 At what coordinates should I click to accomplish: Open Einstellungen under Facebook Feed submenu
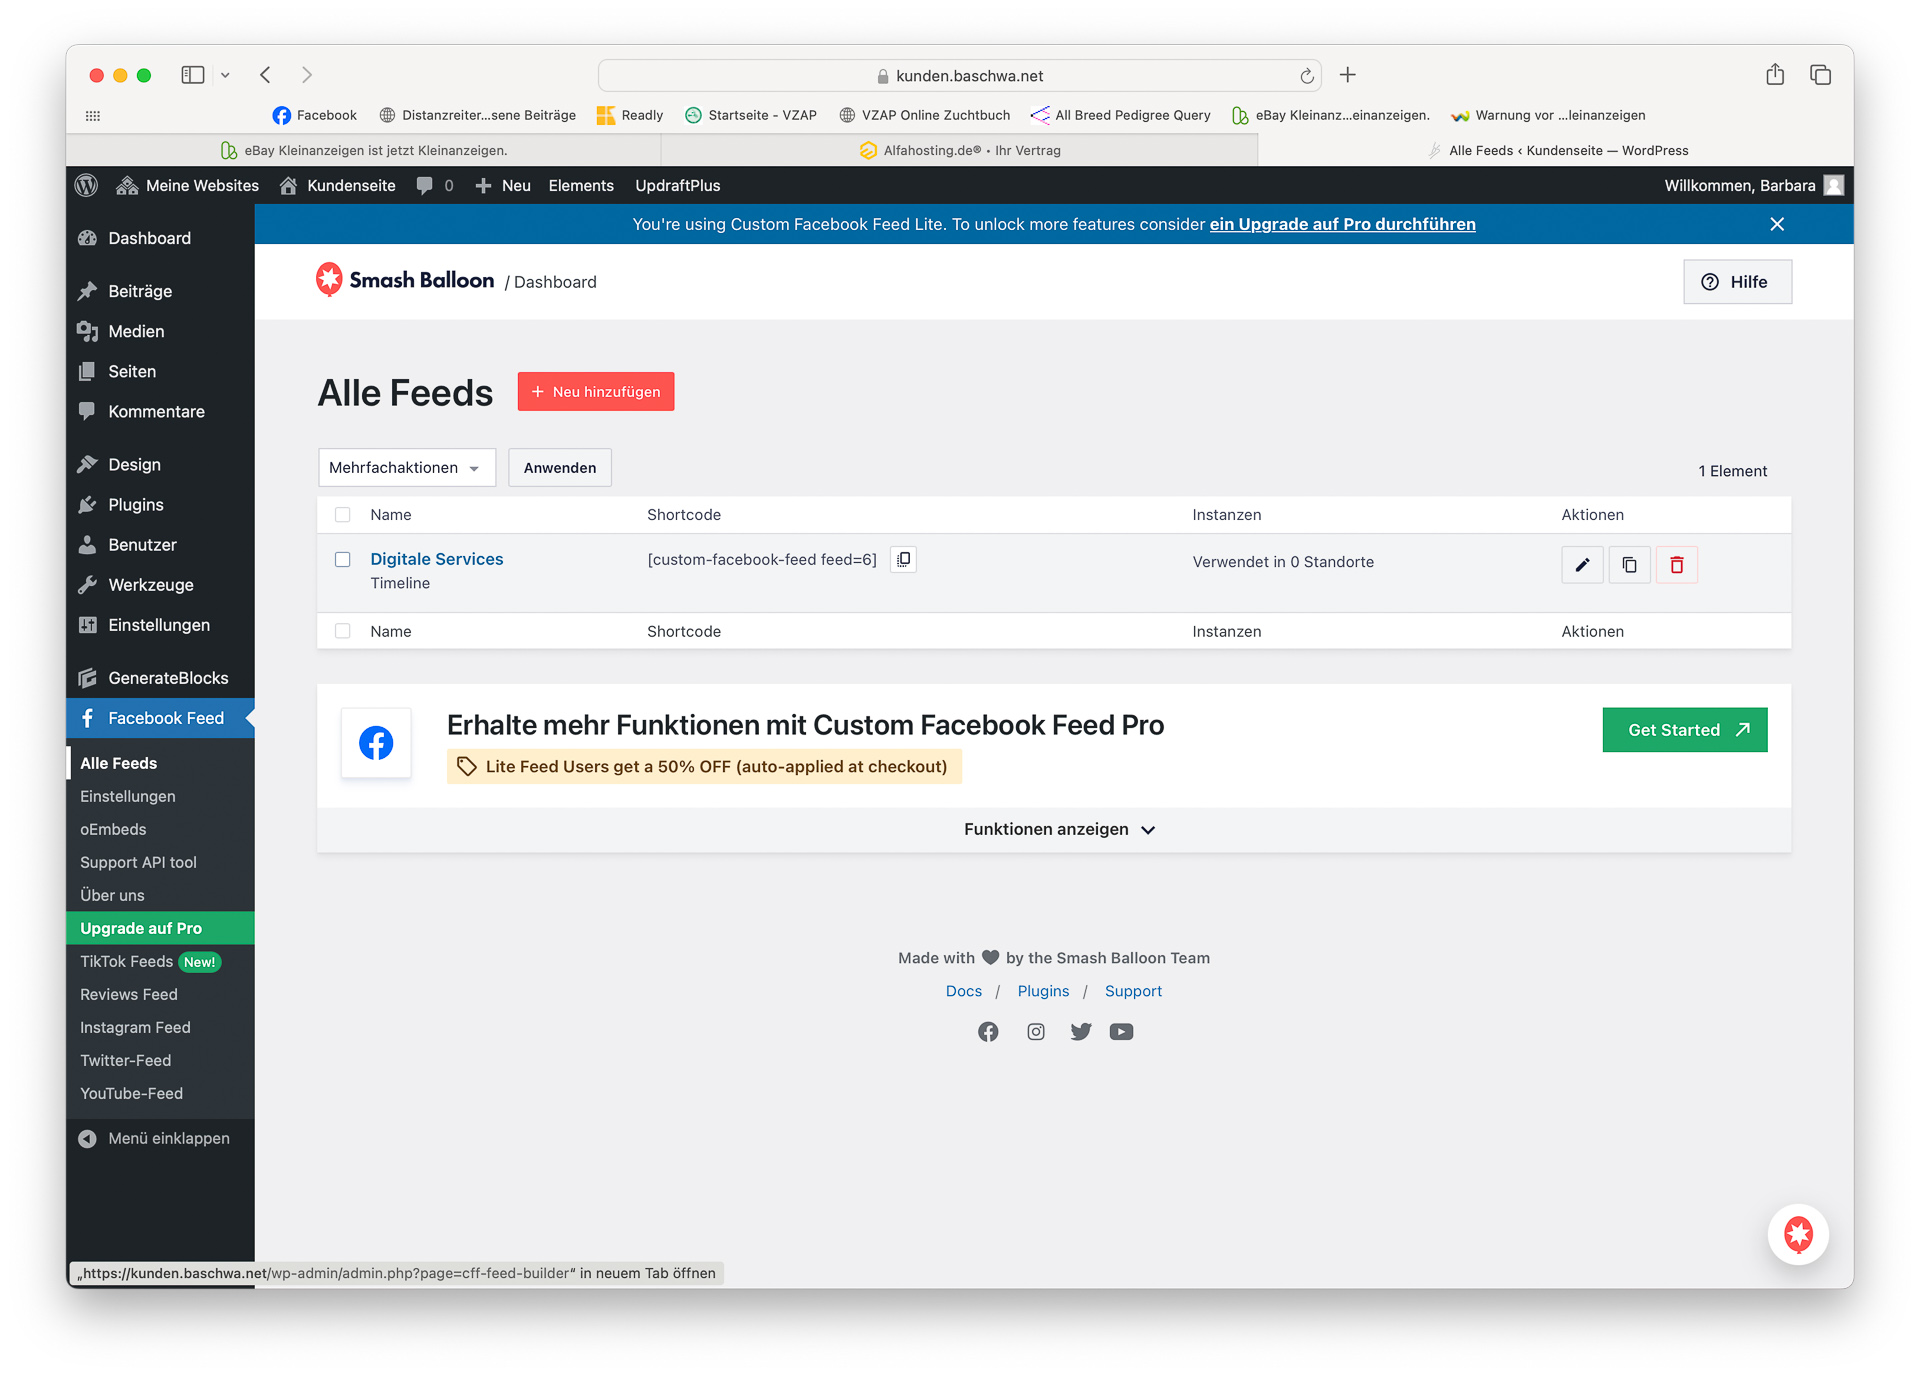coord(128,796)
